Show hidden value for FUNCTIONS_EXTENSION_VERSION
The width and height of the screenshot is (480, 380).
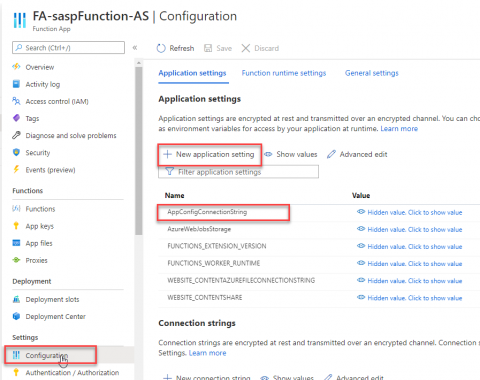409,247
